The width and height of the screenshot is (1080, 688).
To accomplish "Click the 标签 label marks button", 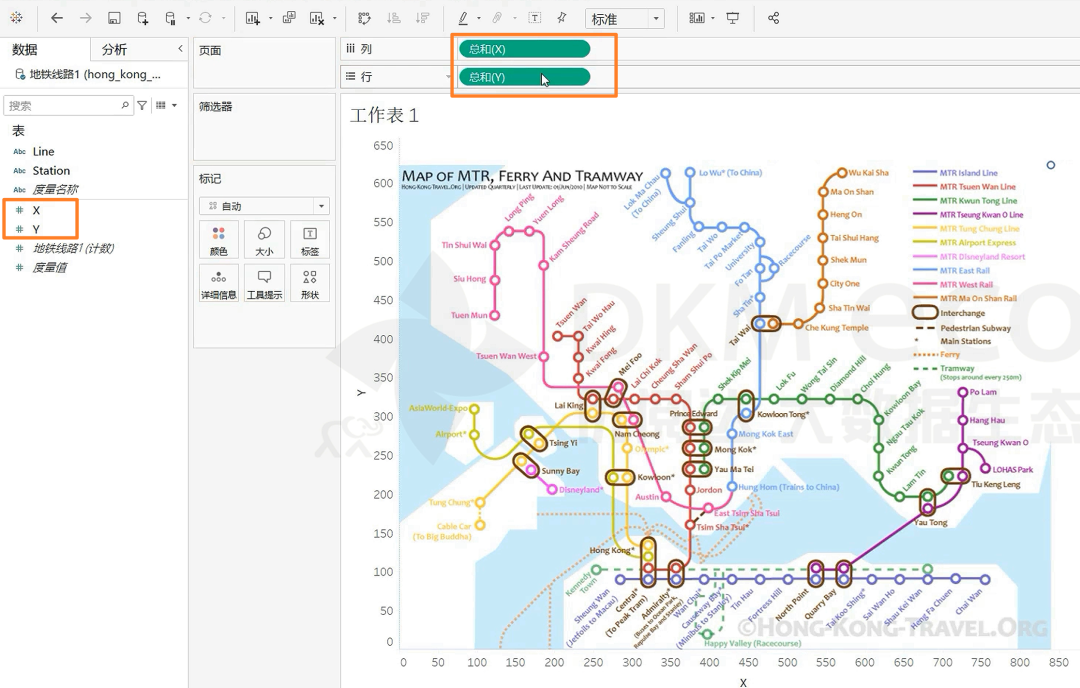I will click(x=310, y=240).
